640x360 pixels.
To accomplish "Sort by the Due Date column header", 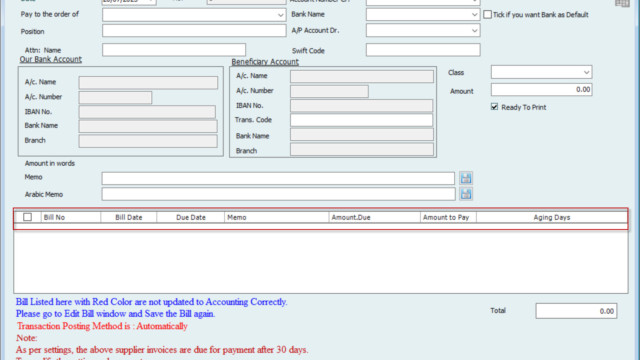I will 191,217.
